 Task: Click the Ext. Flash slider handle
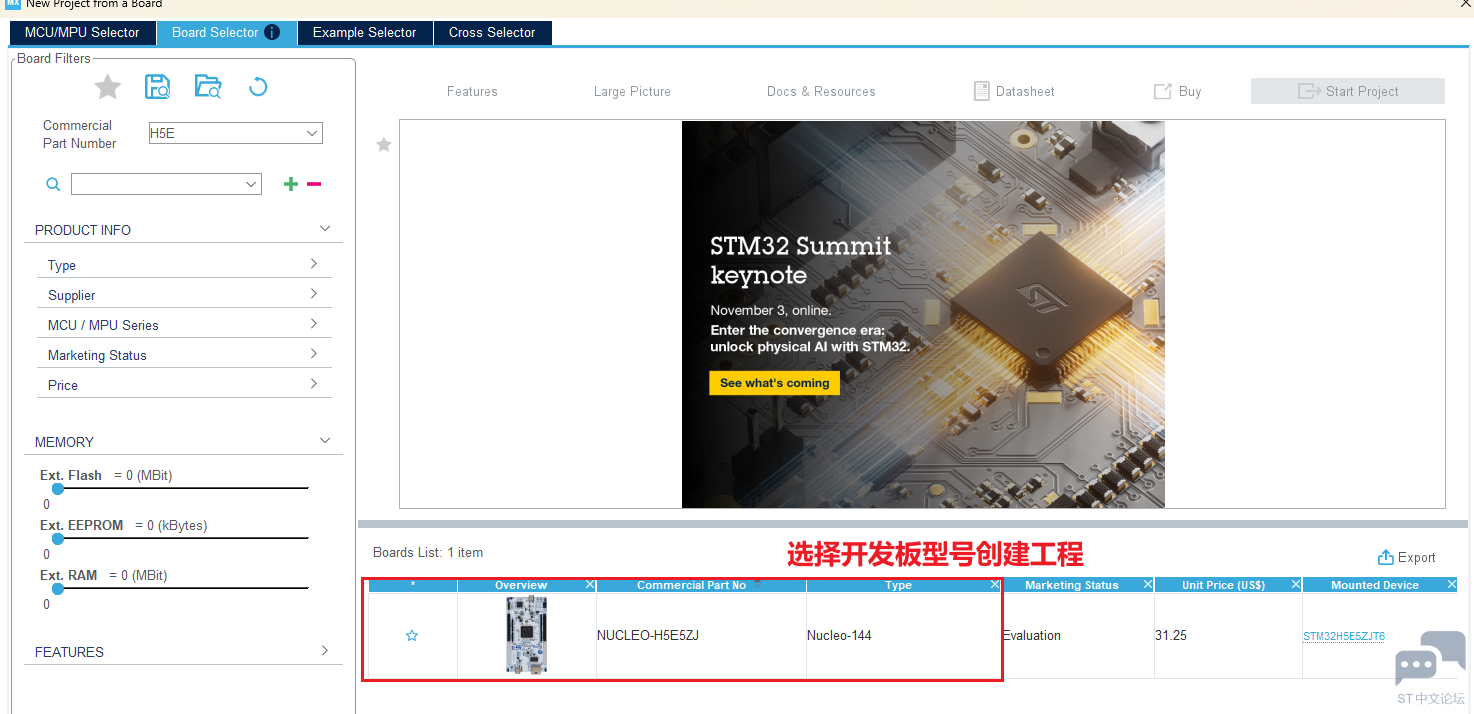click(58, 489)
